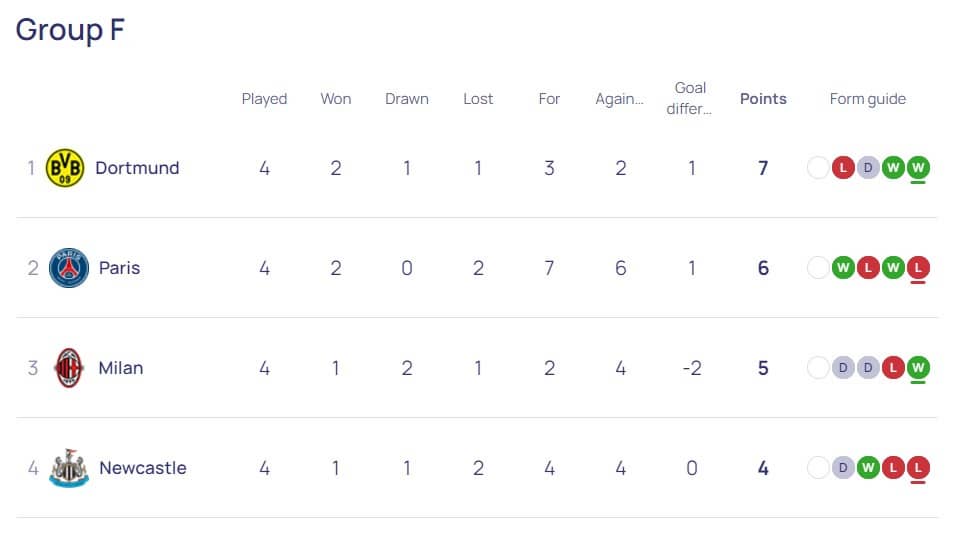The image size is (958, 538).
Task: Select Milan's underlined green W badge
Action: point(918,368)
